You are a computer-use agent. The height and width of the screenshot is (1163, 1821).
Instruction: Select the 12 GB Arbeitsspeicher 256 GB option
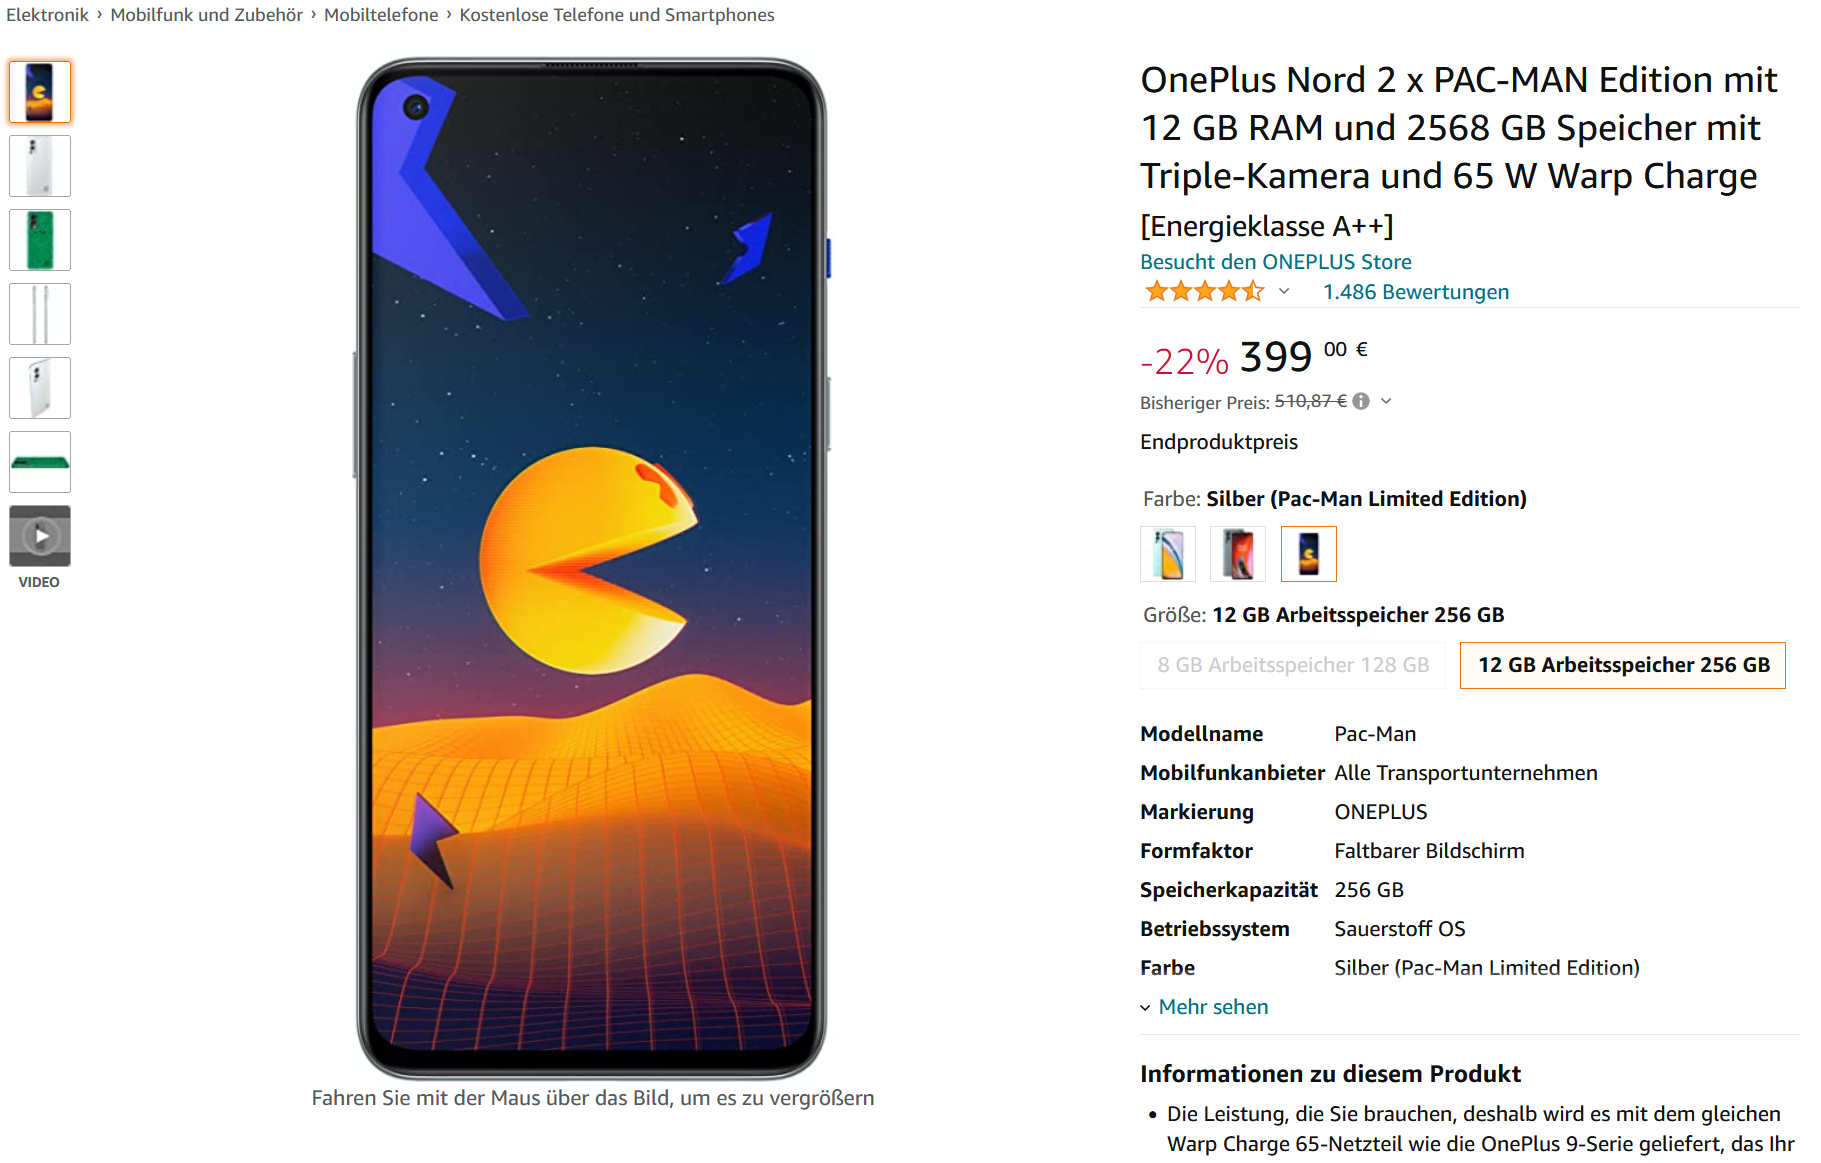tap(1623, 665)
